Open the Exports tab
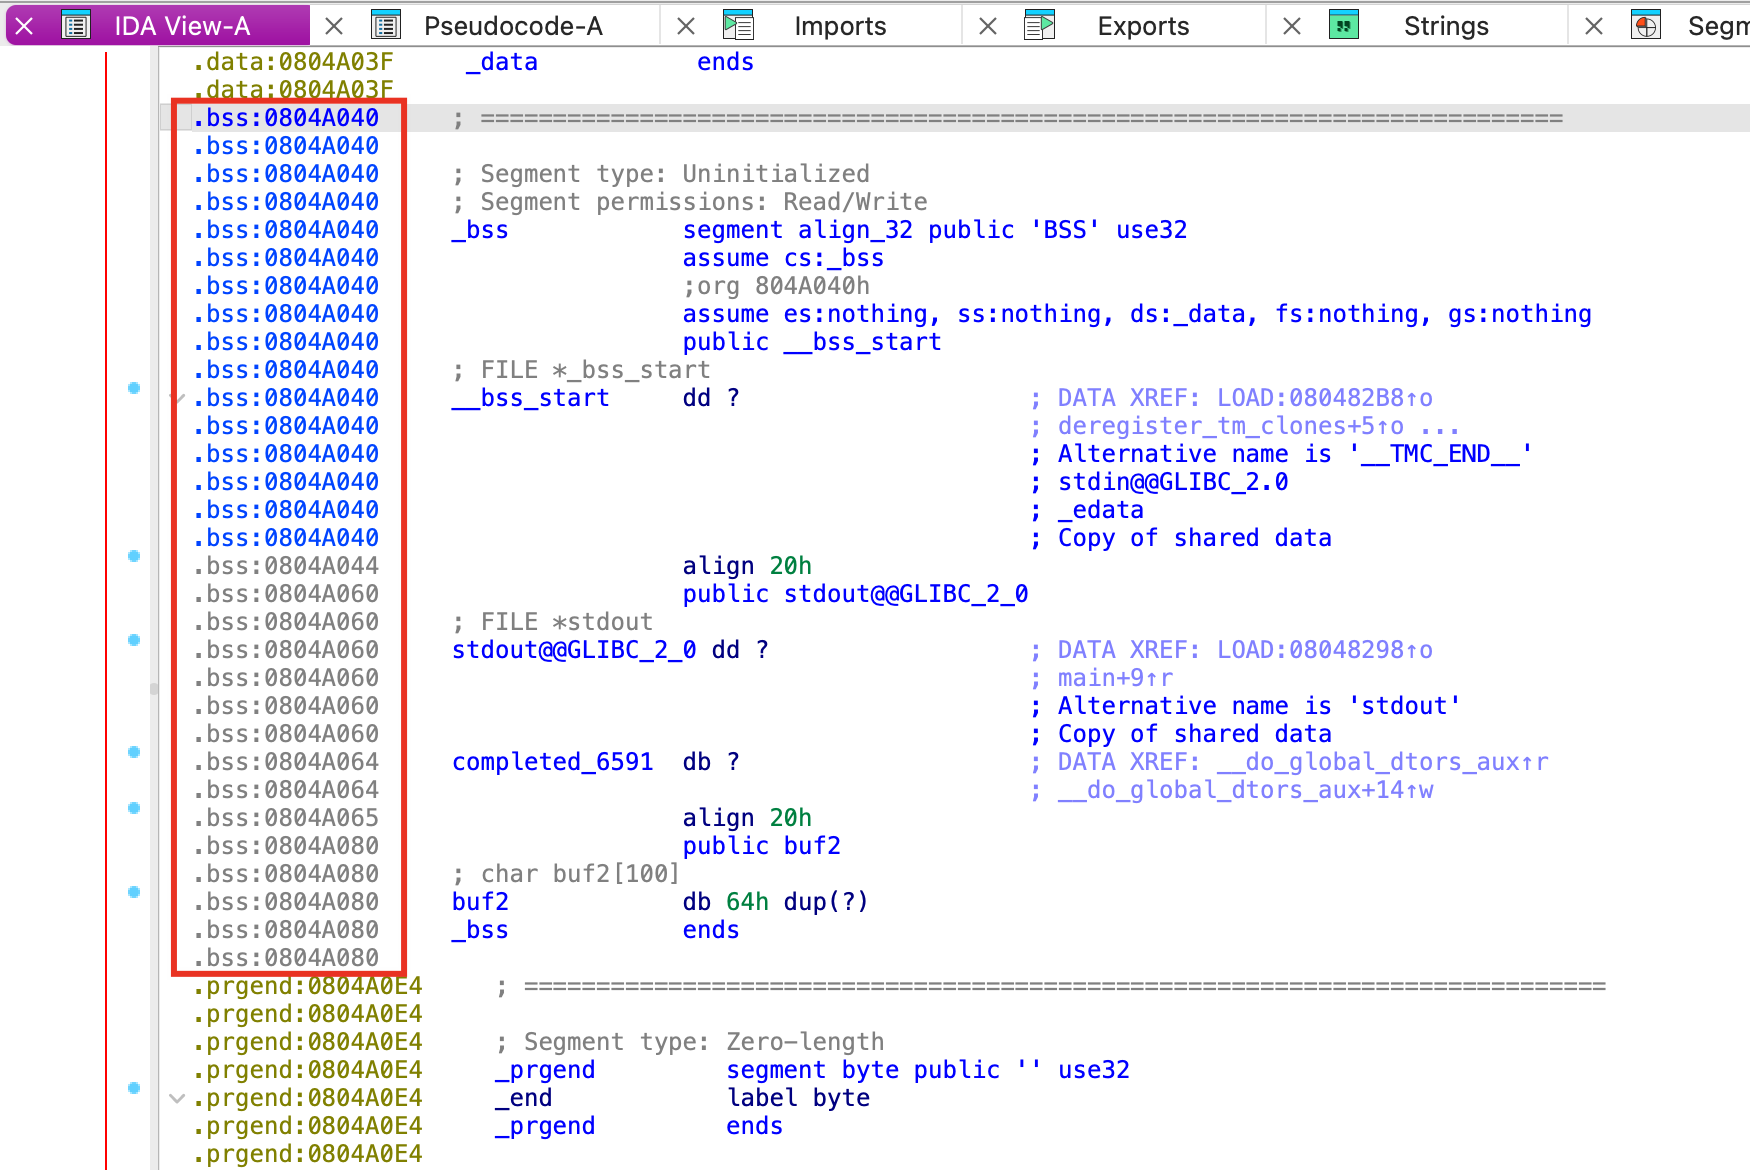The height and width of the screenshot is (1170, 1750). tap(1143, 26)
